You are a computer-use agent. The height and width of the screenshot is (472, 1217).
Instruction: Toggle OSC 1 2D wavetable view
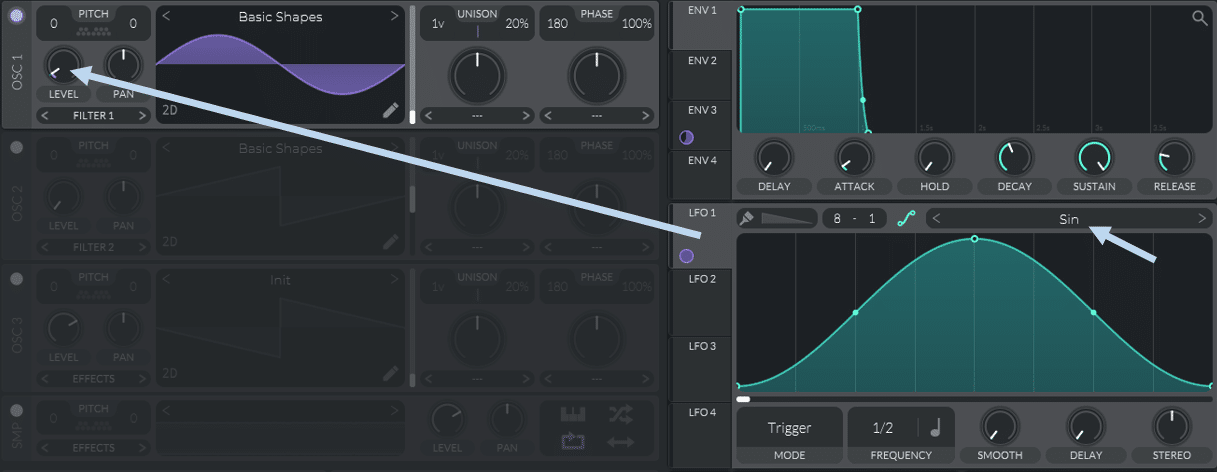tap(170, 110)
